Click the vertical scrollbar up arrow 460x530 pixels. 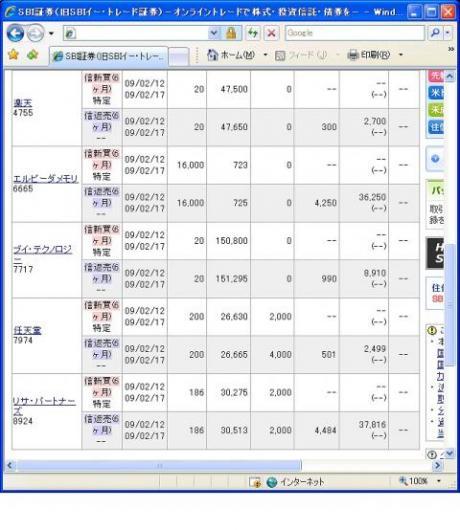coord(450,76)
